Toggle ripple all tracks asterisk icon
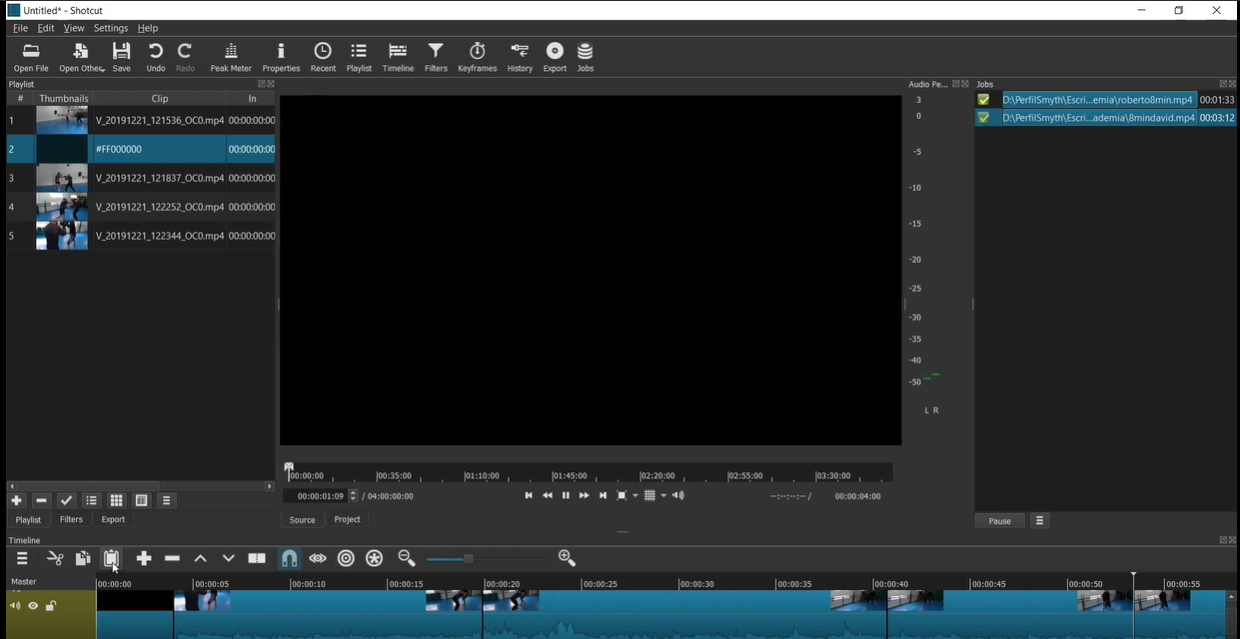 375,558
